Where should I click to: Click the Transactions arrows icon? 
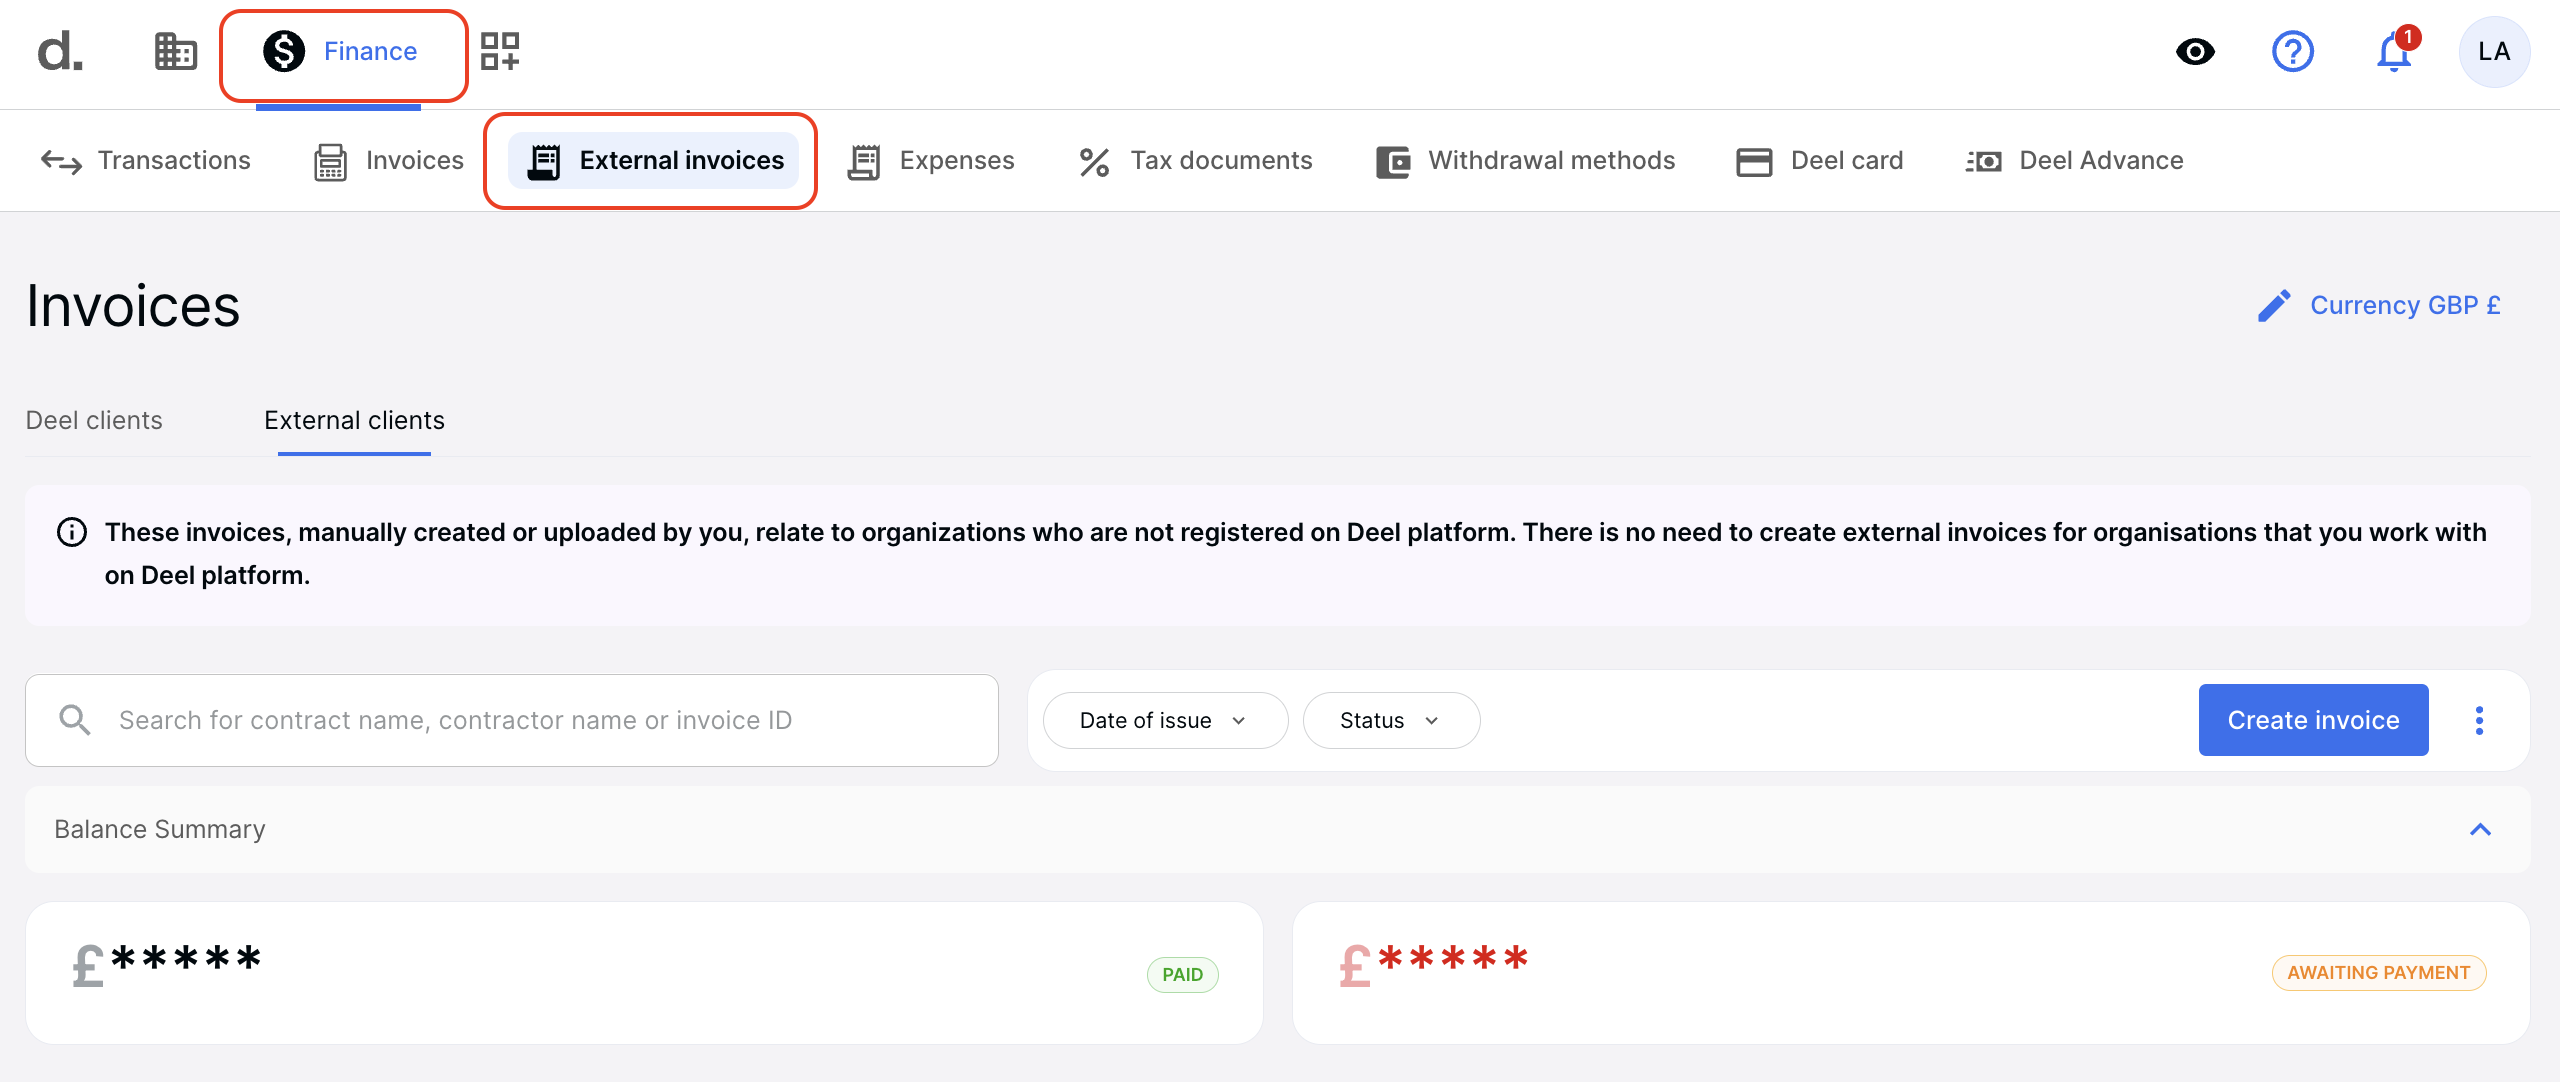point(61,161)
